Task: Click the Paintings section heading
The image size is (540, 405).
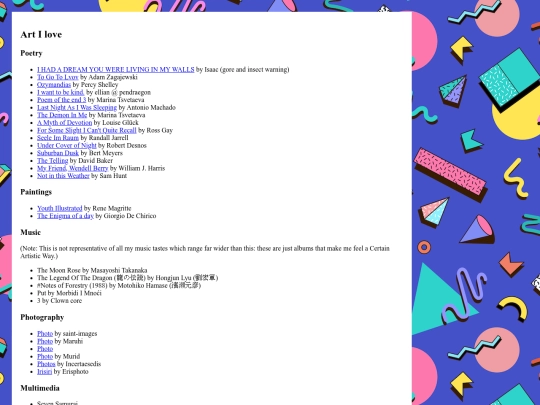Action: point(36,192)
